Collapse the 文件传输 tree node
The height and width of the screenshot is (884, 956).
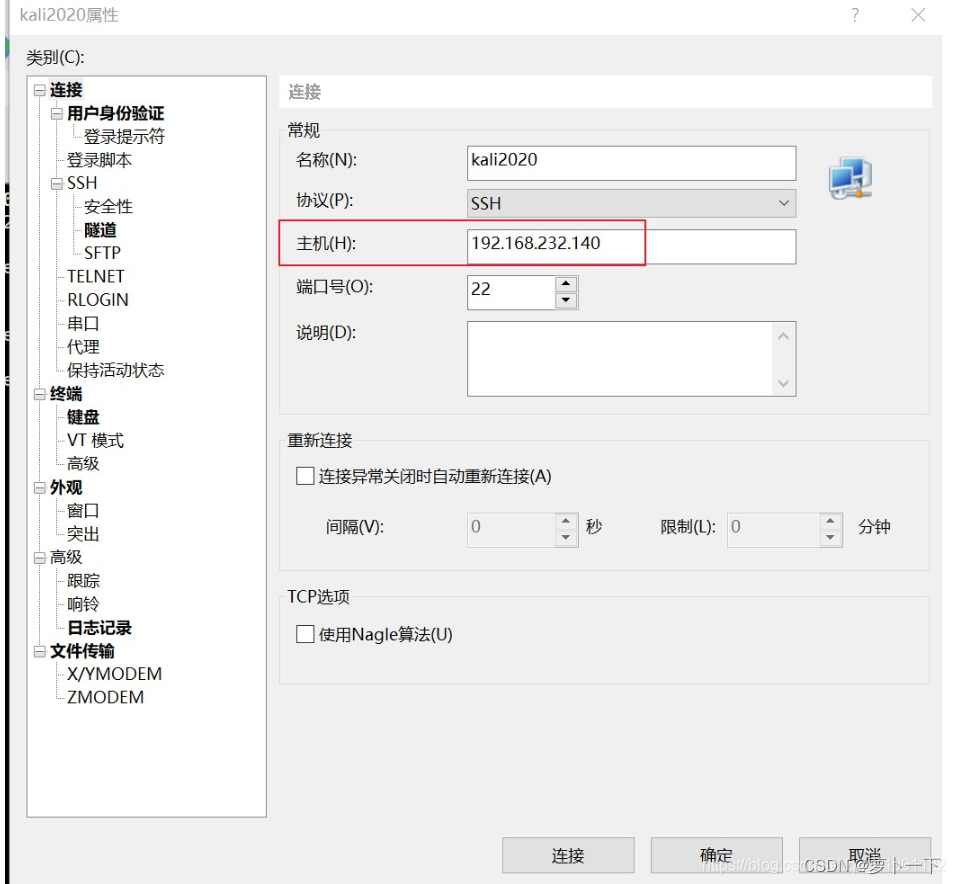point(40,651)
